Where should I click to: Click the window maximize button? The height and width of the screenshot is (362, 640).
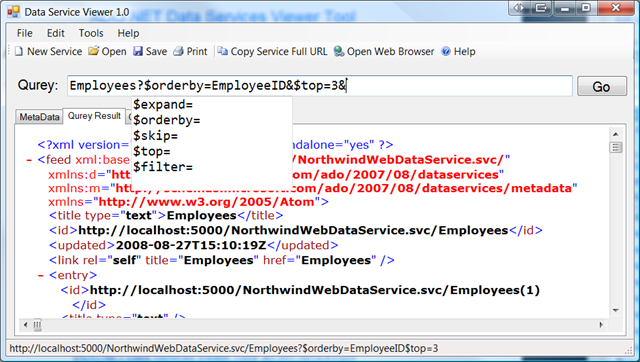click(586, 8)
